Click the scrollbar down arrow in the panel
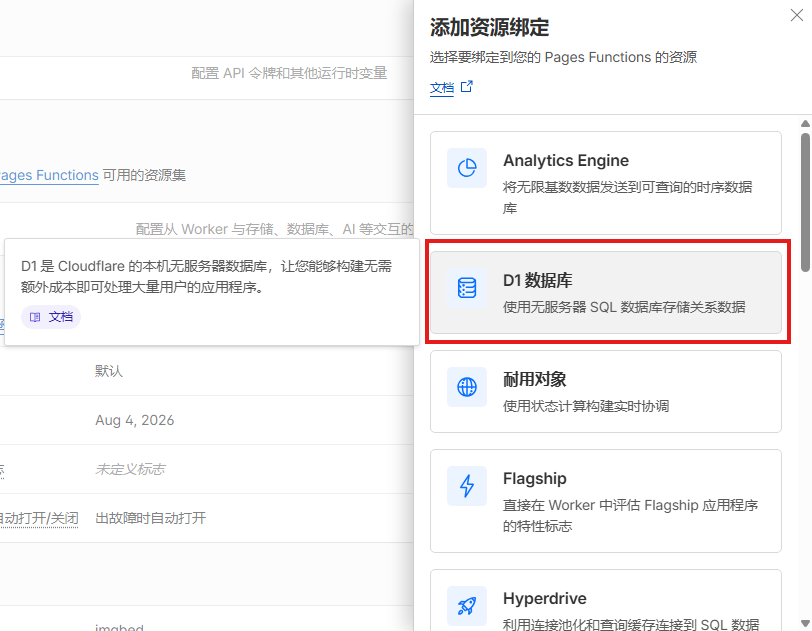This screenshot has height=631, width=812. [805, 623]
